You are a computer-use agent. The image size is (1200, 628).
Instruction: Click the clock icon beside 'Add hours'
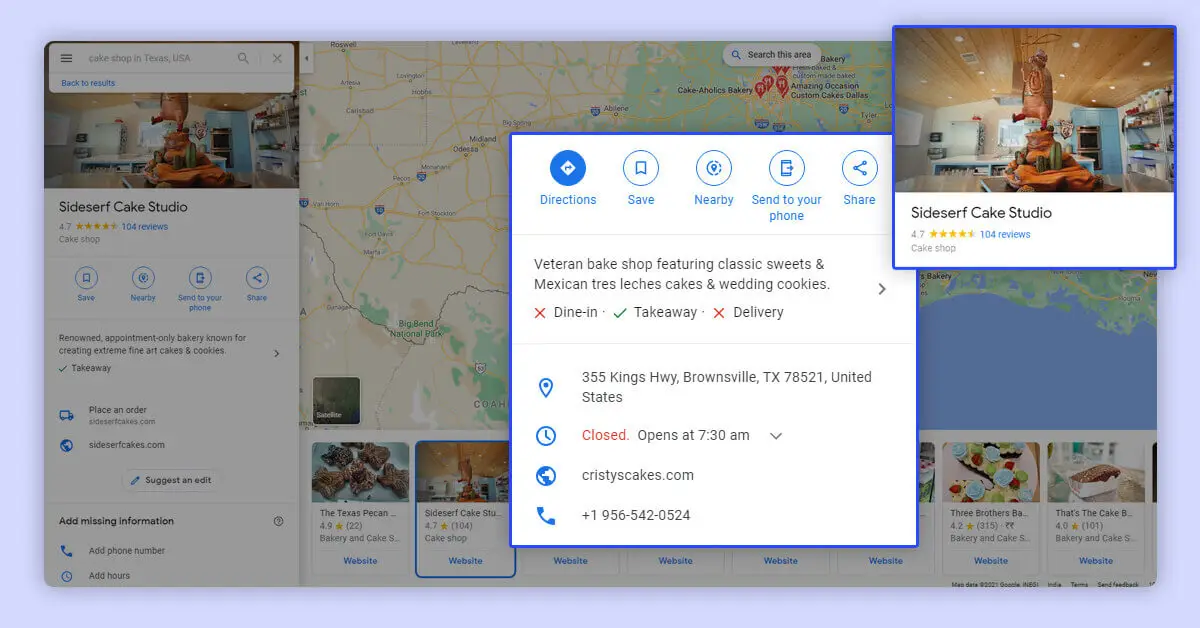point(66,576)
